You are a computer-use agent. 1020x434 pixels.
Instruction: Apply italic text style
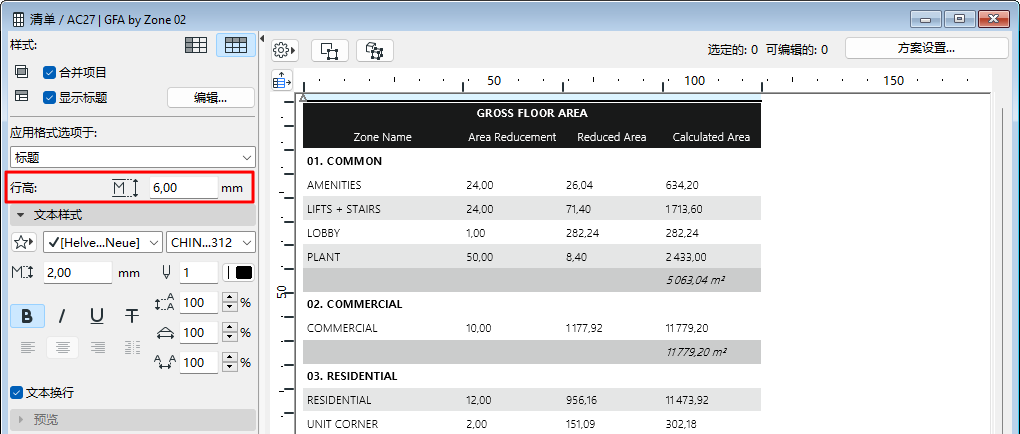pos(62,316)
